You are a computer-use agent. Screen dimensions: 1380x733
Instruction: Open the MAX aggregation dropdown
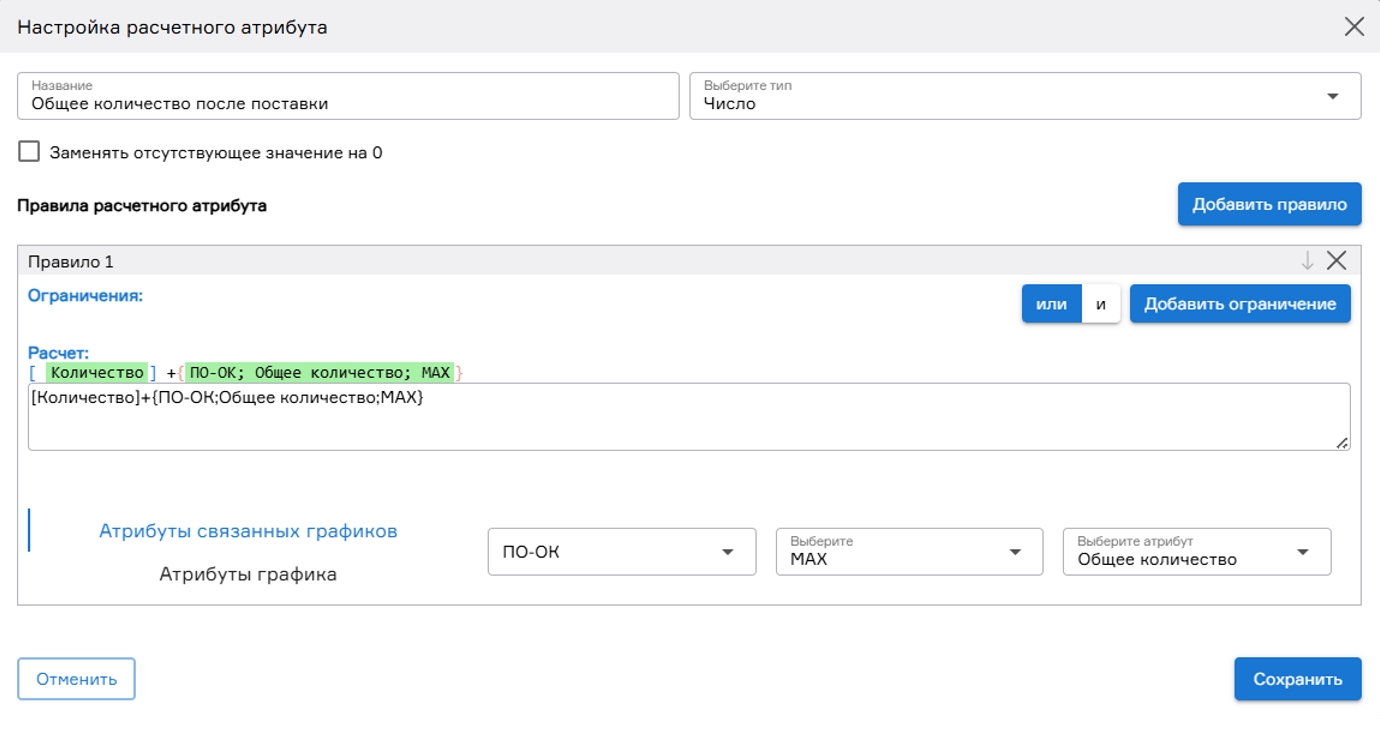pos(908,551)
